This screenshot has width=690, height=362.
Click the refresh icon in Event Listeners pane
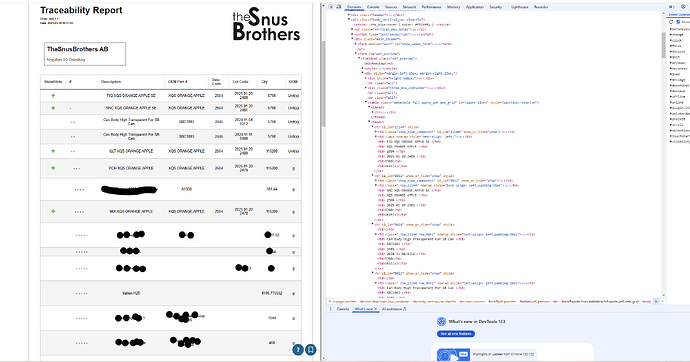coord(671,22)
